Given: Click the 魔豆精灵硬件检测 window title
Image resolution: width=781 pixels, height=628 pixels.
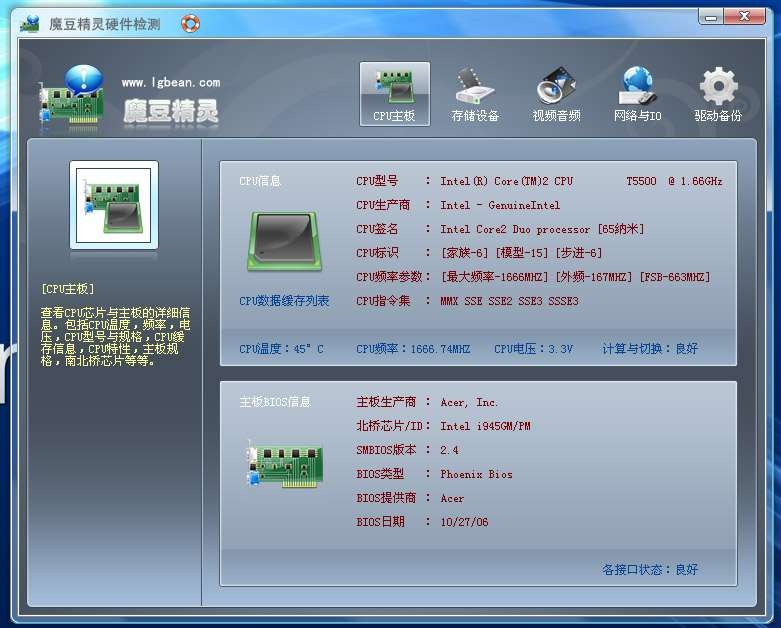Looking at the screenshot, I should point(105,24).
